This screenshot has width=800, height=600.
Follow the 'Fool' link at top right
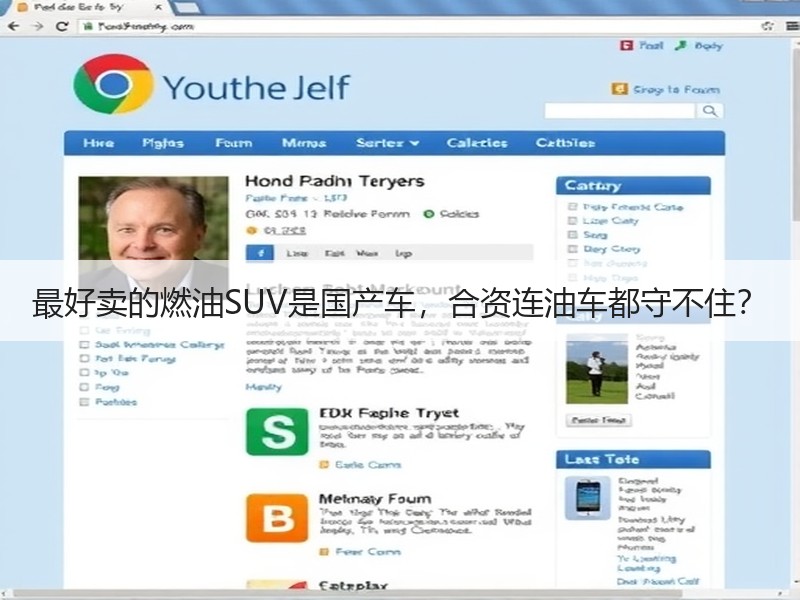652,45
